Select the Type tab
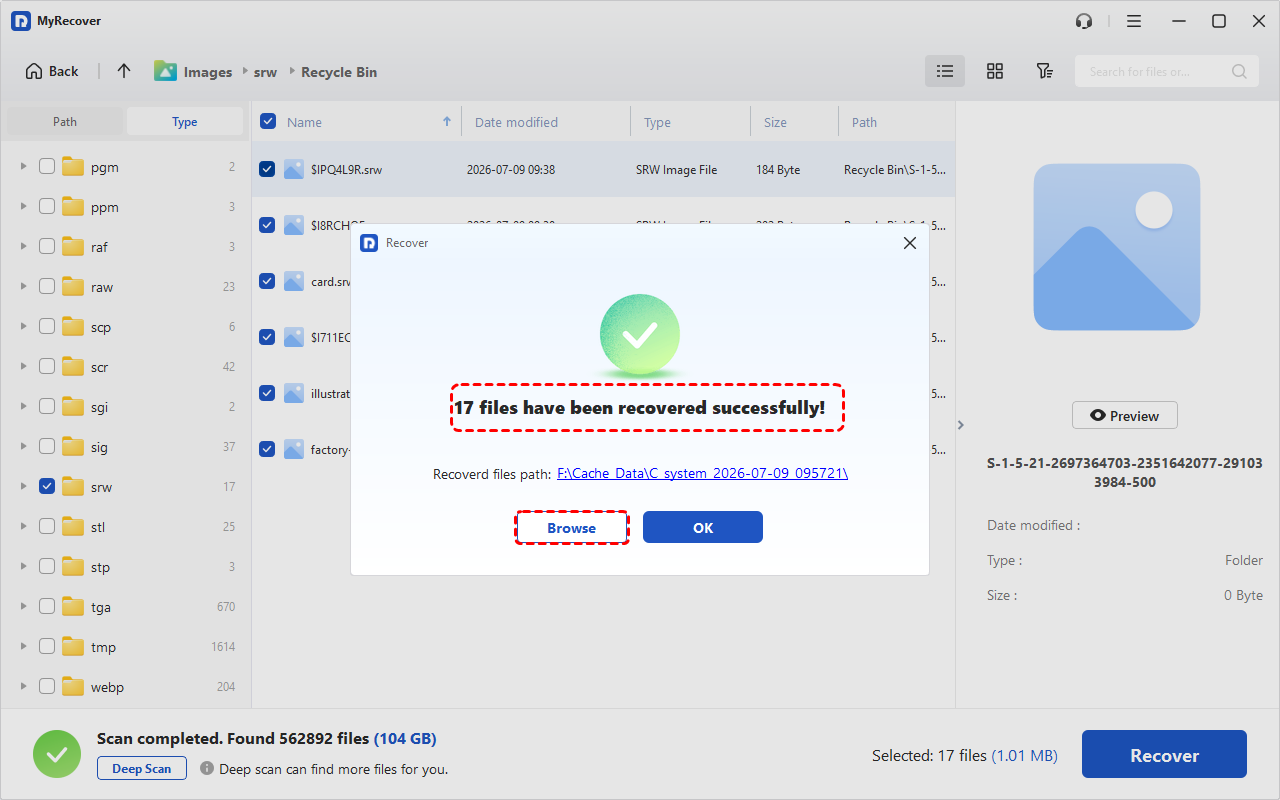 pos(185,122)
